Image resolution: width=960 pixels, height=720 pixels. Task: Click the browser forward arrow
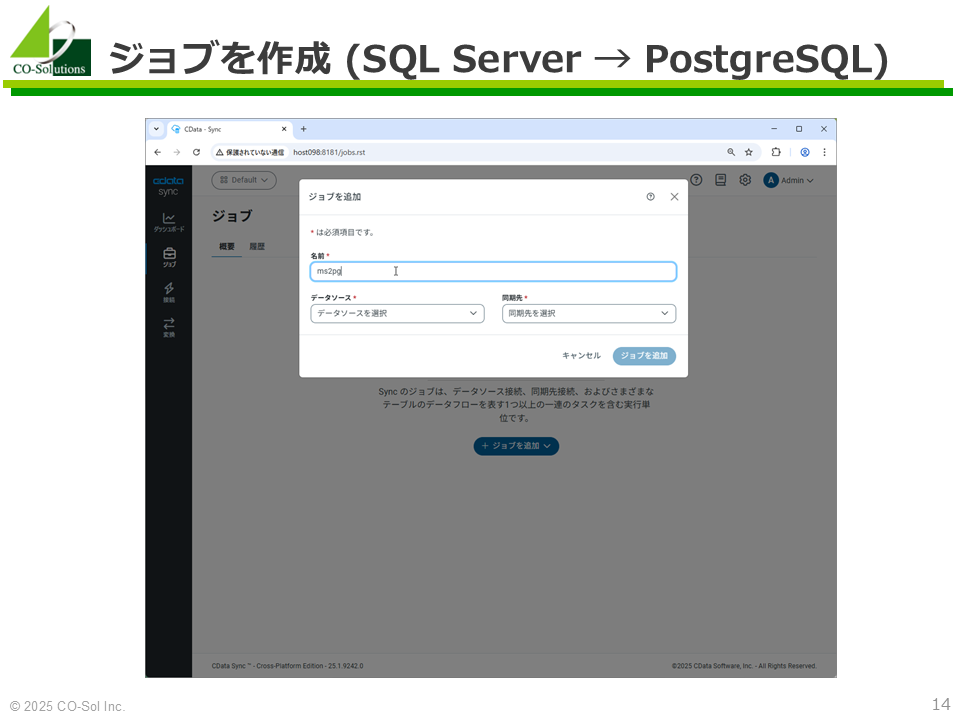[x=177, y=152]
